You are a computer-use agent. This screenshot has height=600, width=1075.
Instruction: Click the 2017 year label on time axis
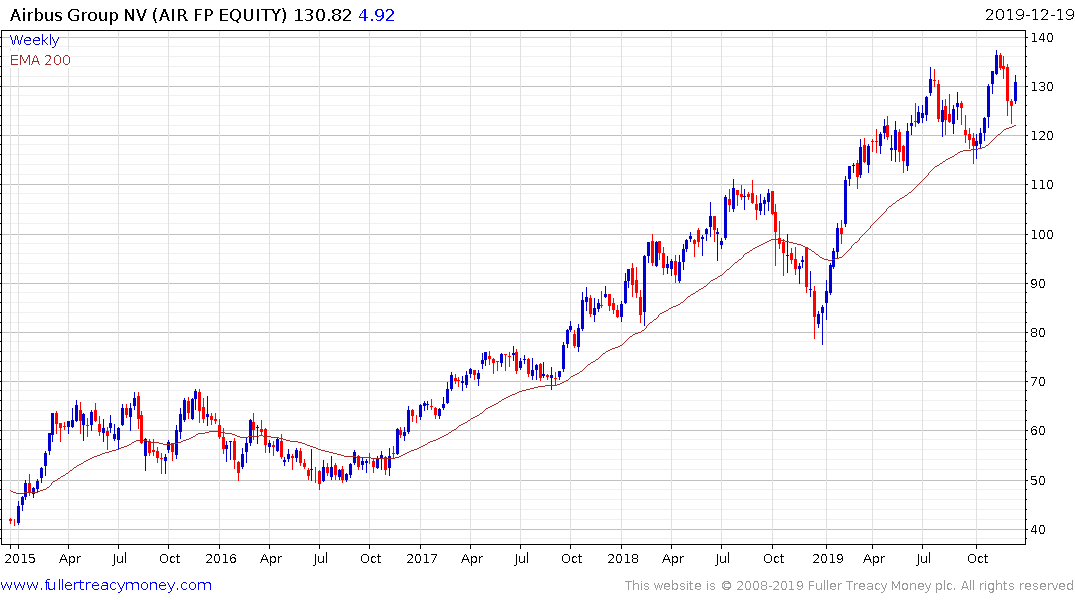[x=422, y=558]
